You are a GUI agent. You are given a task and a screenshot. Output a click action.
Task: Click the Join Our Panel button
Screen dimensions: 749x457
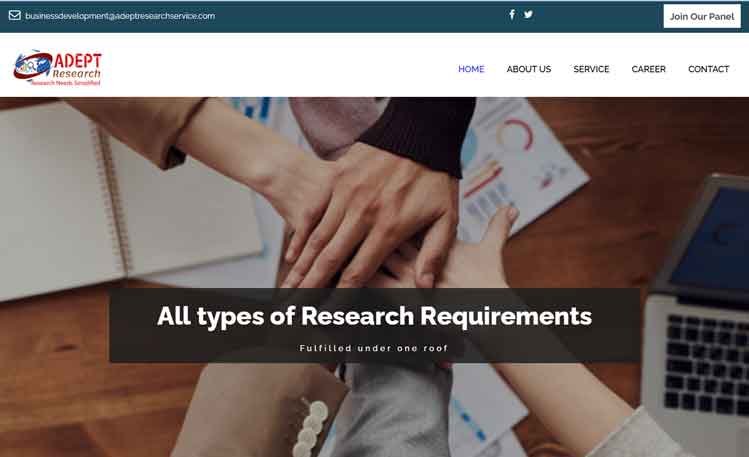click(x=702, y=16)
